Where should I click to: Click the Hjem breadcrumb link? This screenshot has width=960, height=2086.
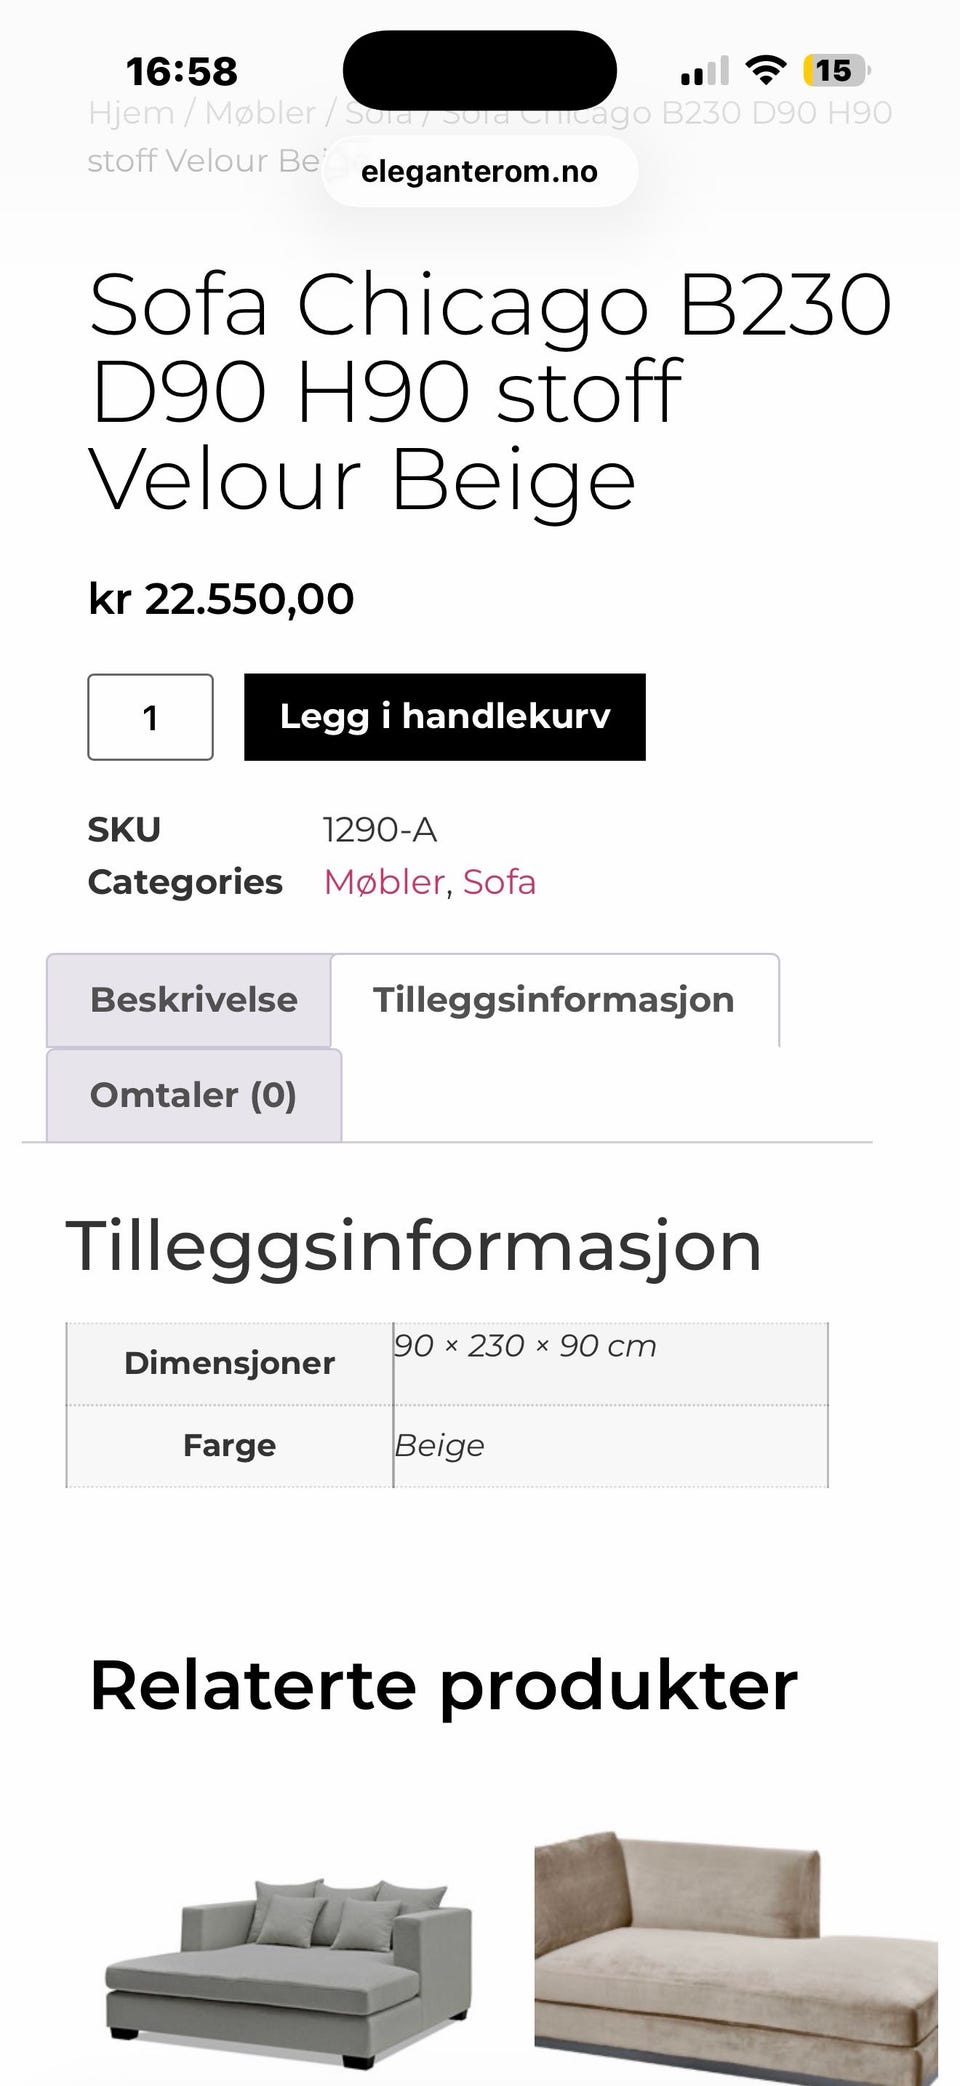click(142, 113)
